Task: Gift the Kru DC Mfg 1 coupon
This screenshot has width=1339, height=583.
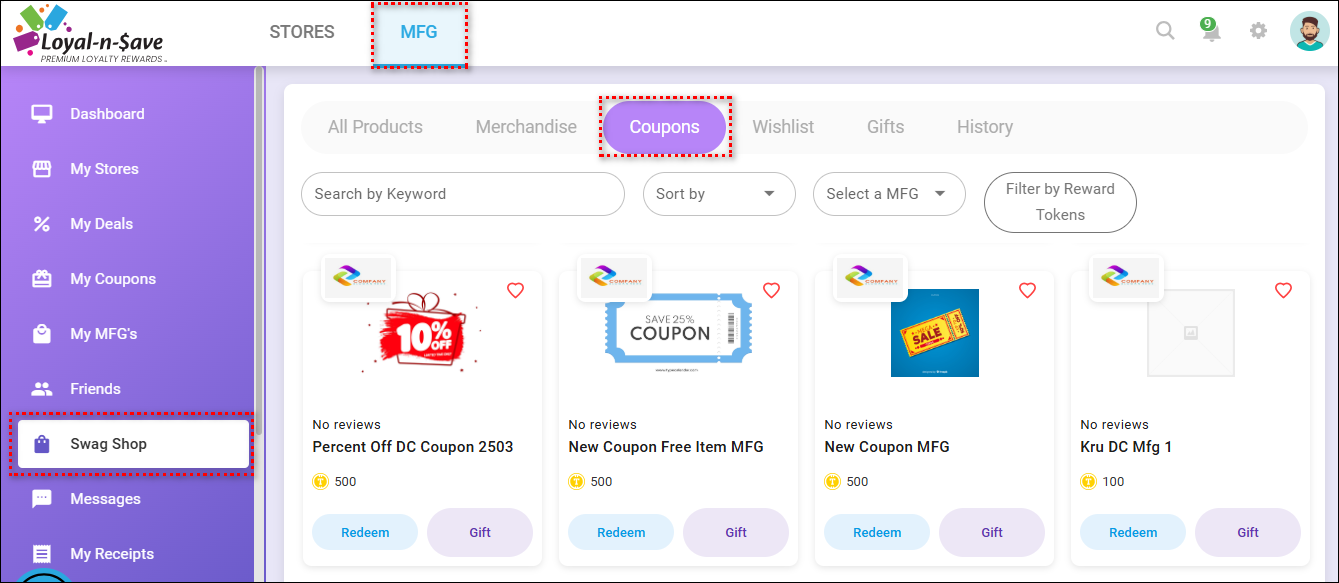Action: [x=1247, y=533]
